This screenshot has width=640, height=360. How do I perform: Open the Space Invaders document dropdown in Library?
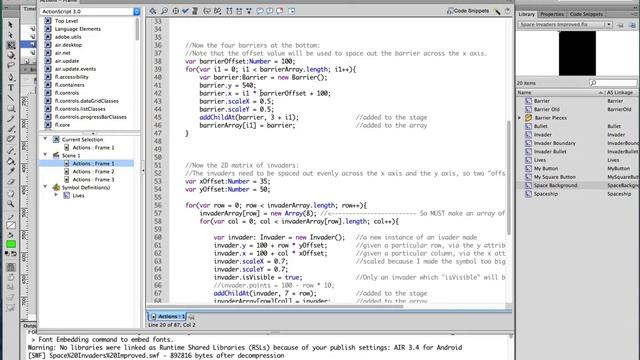pos(608,24)
